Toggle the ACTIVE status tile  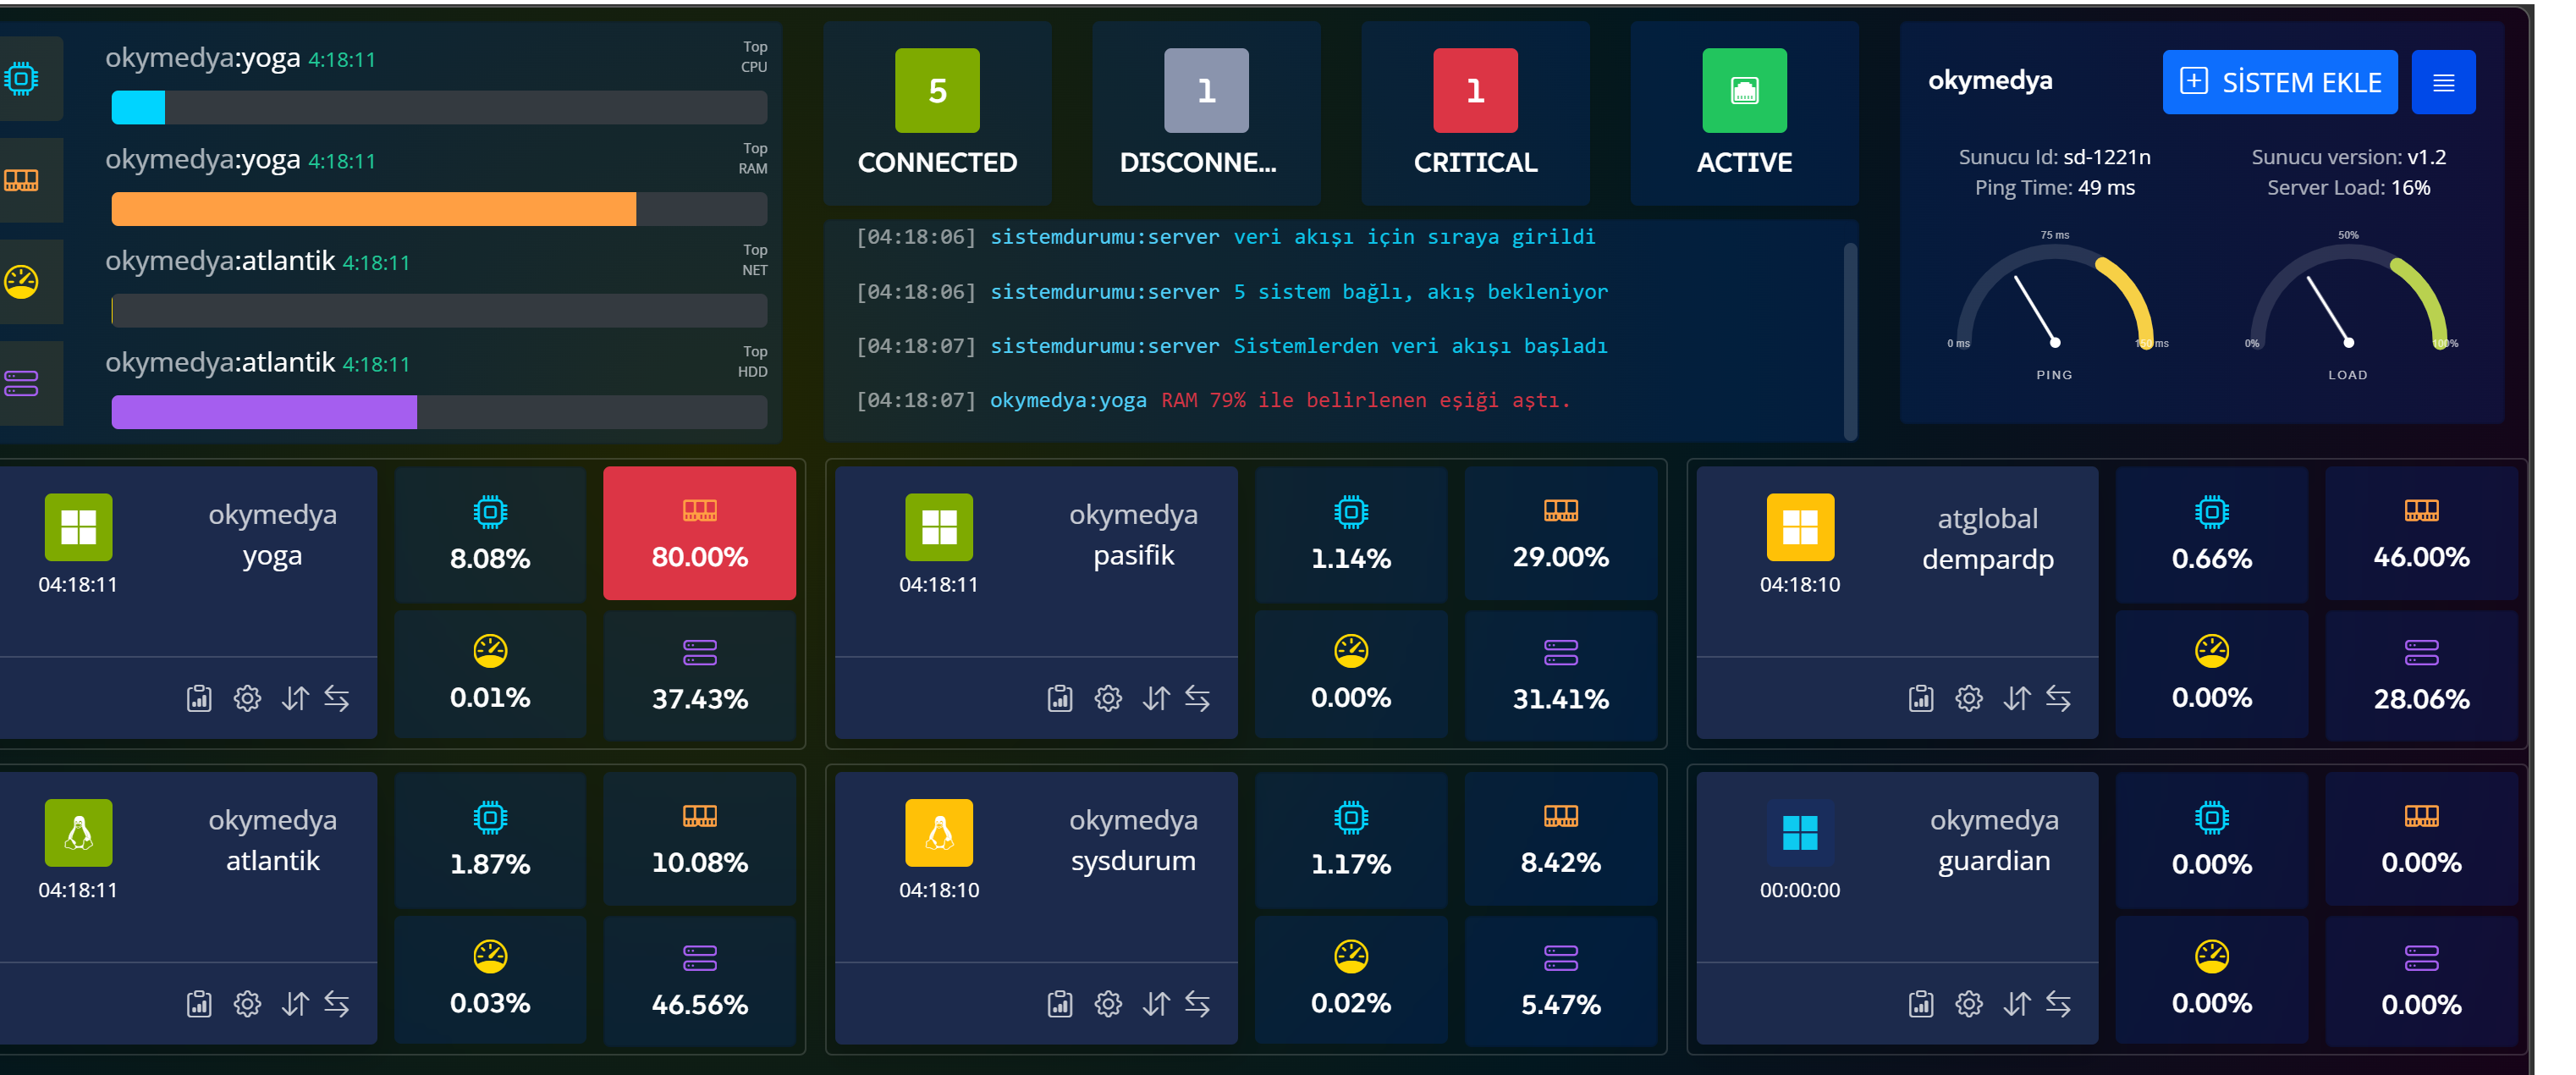point(1744,113)
